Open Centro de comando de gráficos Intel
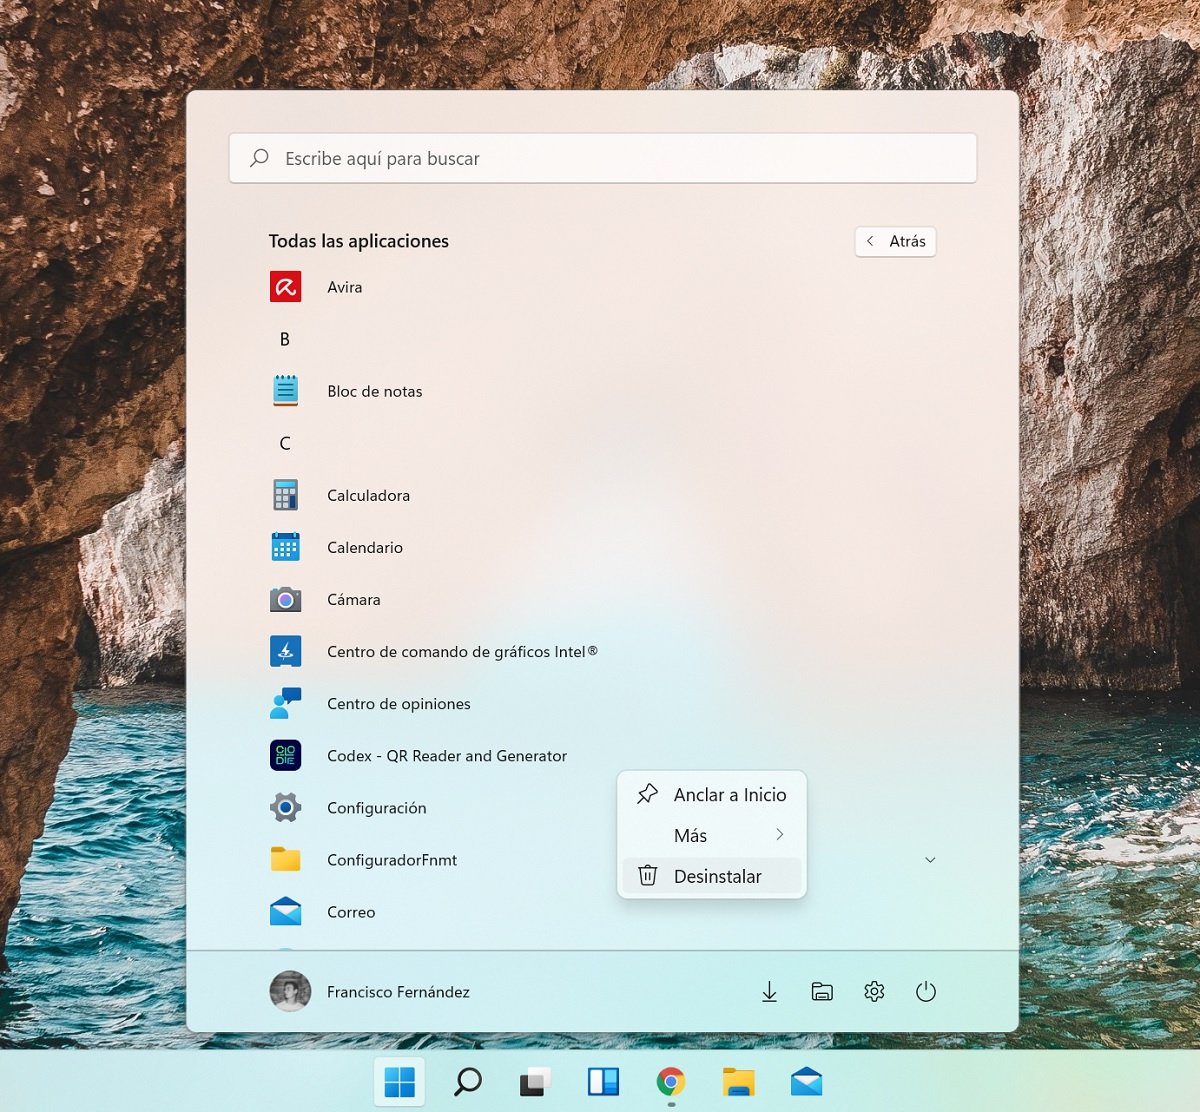The height and width of the screenshot is (1112, 1200). click(x=461, y=651)
